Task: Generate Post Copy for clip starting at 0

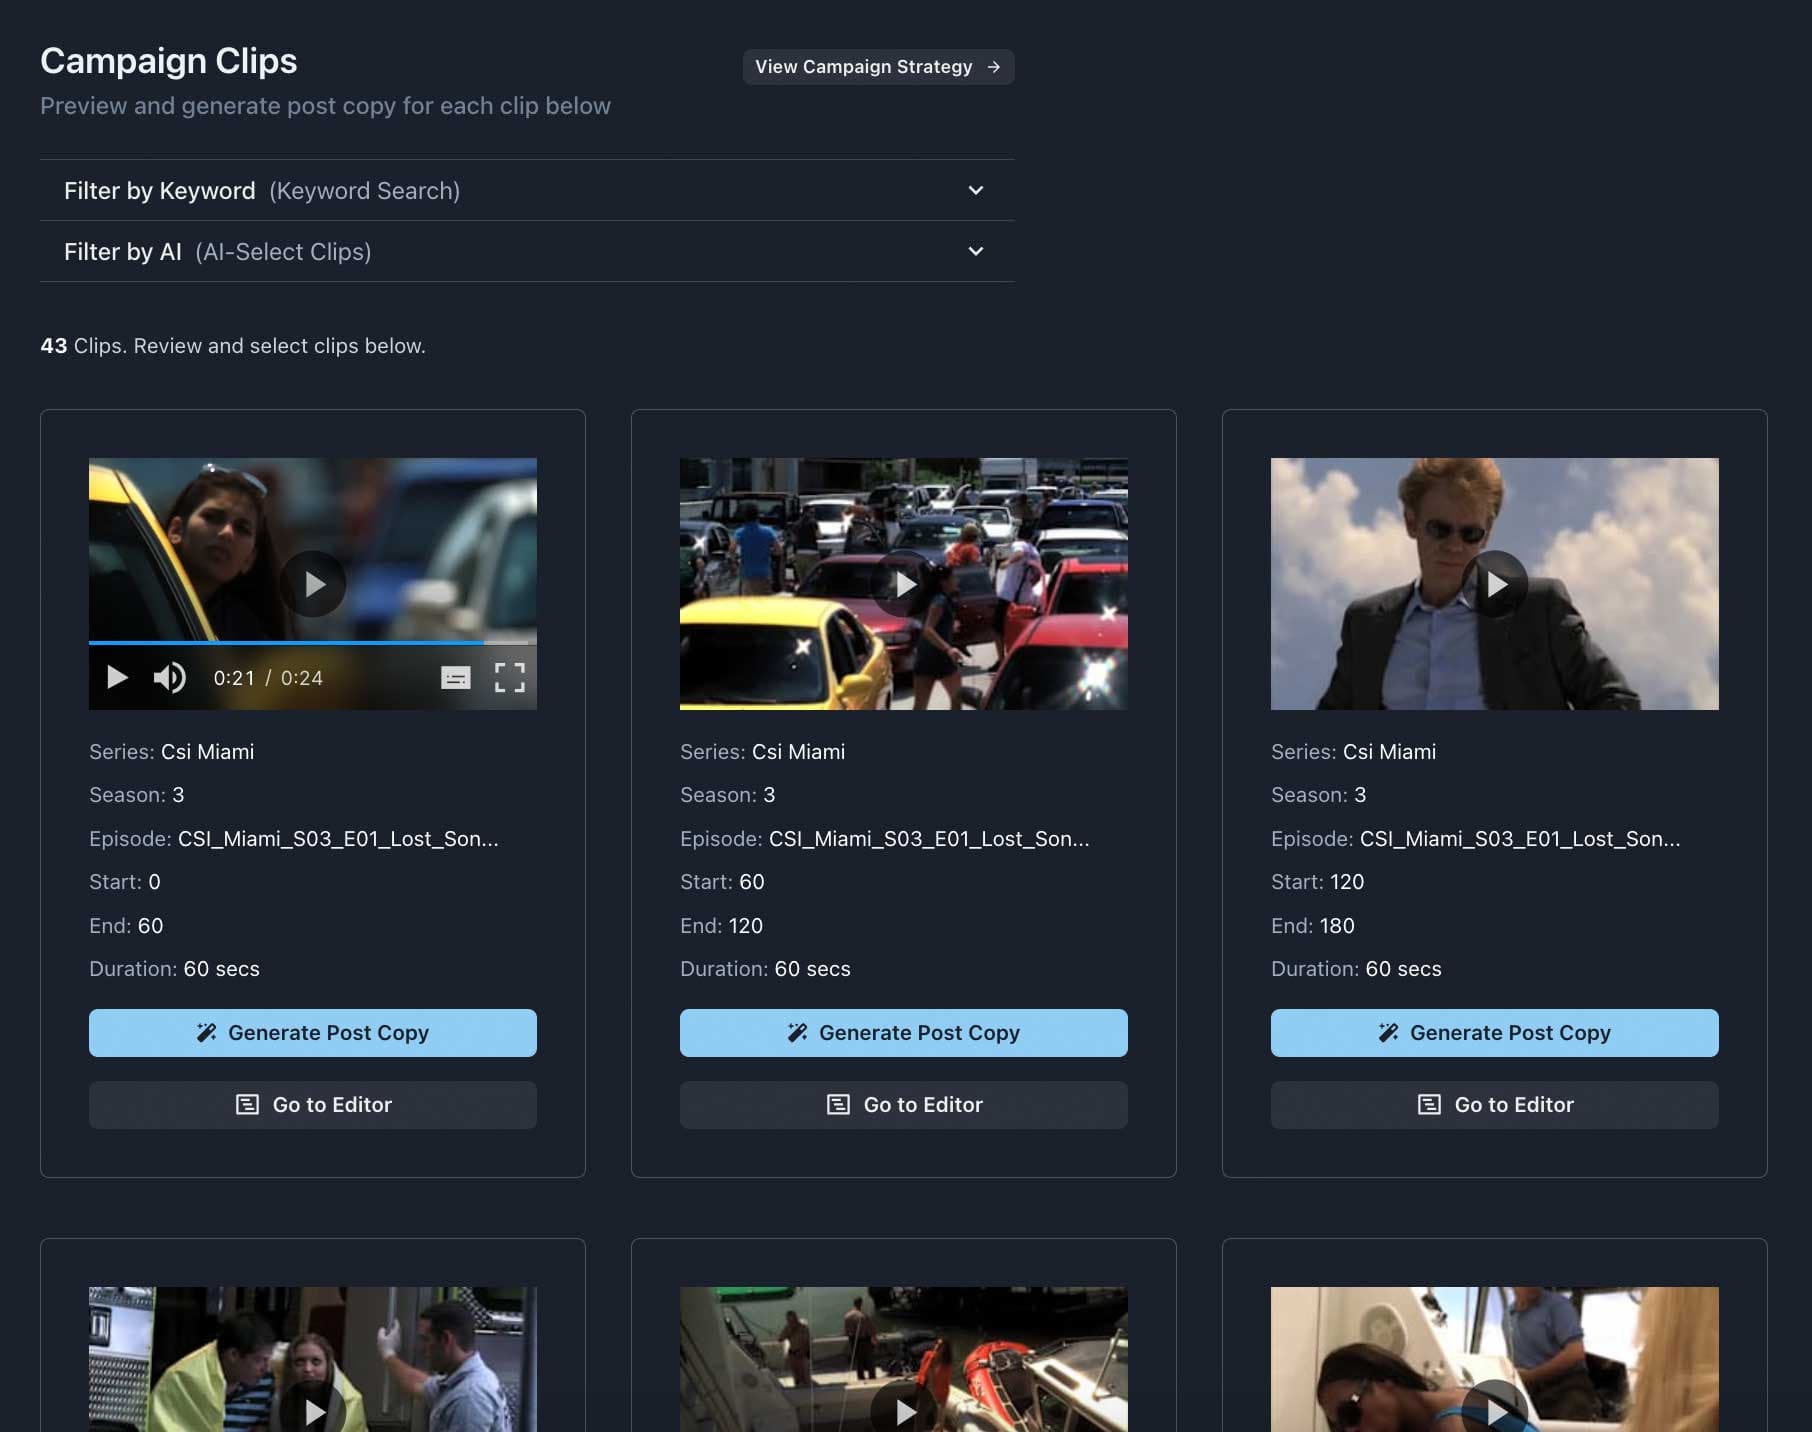Action: [313, 1033]
